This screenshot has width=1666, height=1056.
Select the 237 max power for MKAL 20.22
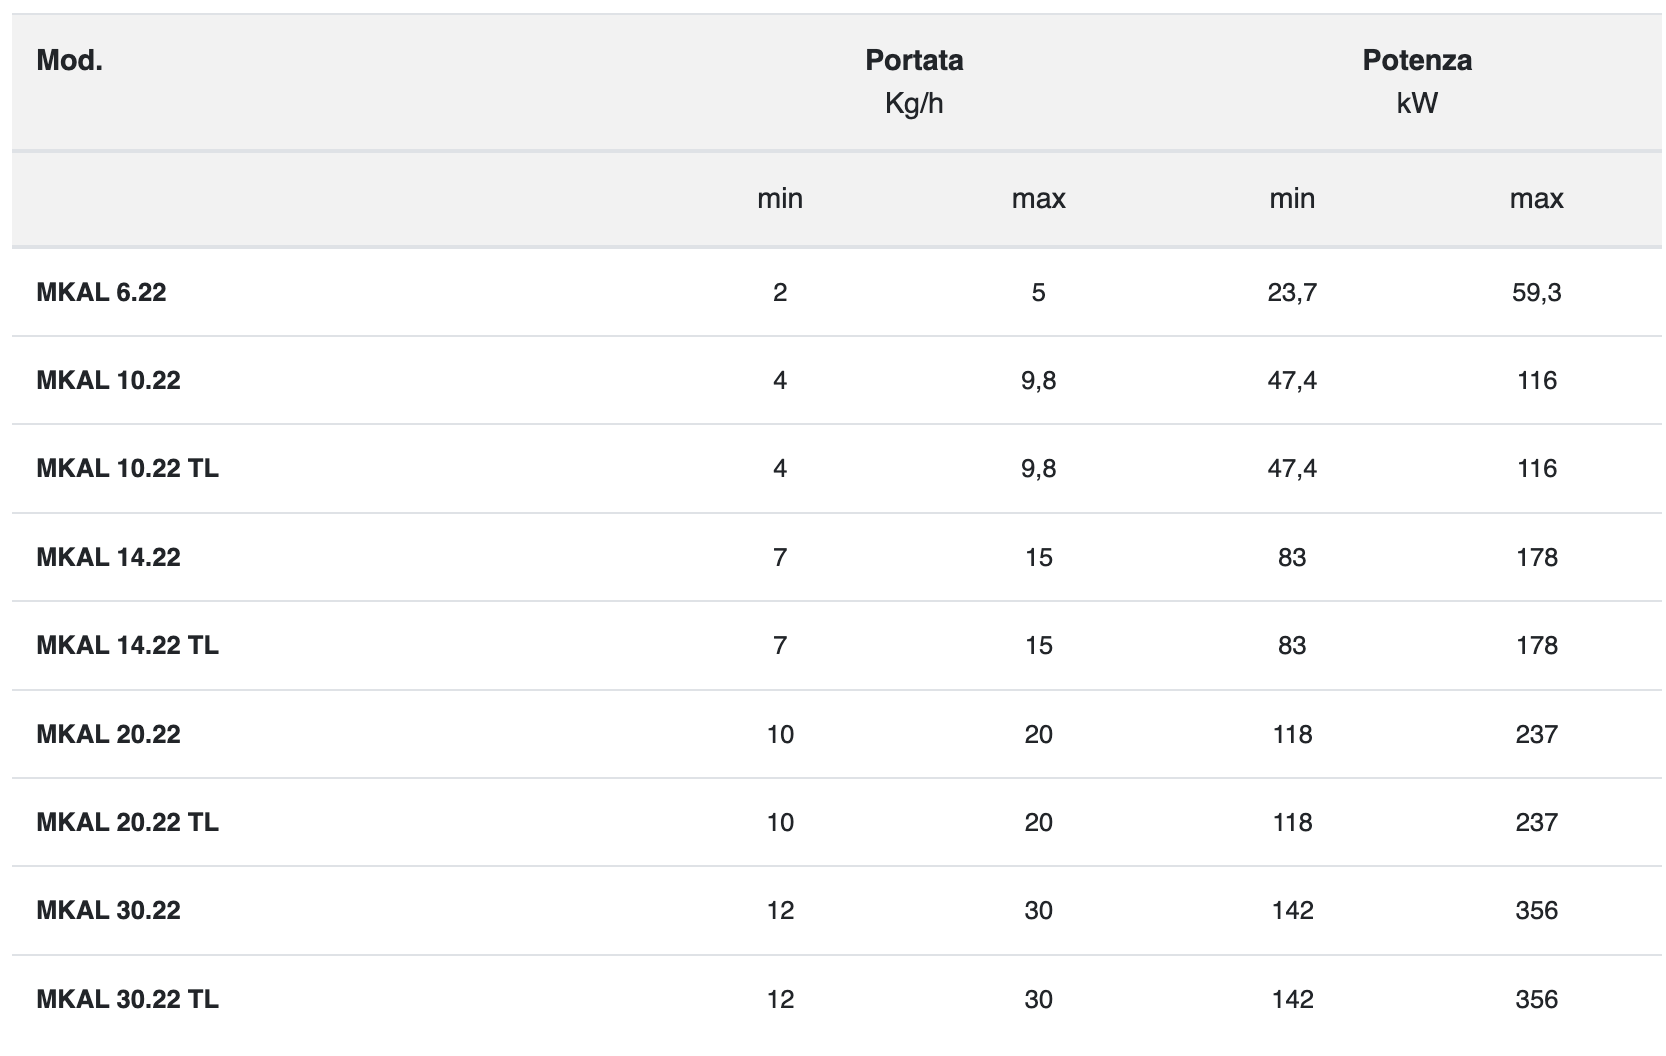click(x=1537, y=734)
